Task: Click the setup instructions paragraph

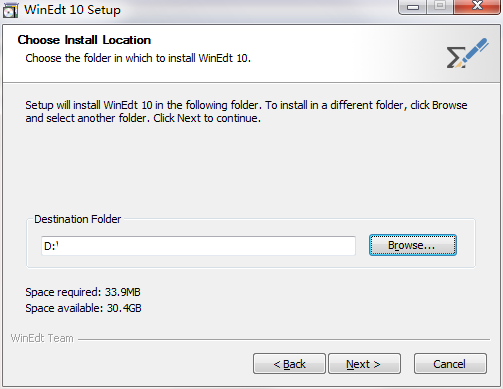Action: click(x=246, y=111)
